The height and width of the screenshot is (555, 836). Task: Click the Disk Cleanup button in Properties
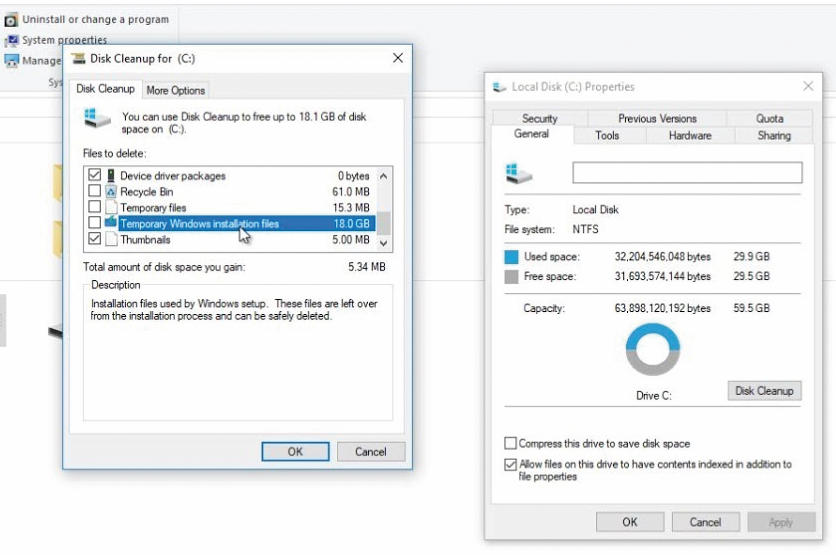(x=765, y=391)
